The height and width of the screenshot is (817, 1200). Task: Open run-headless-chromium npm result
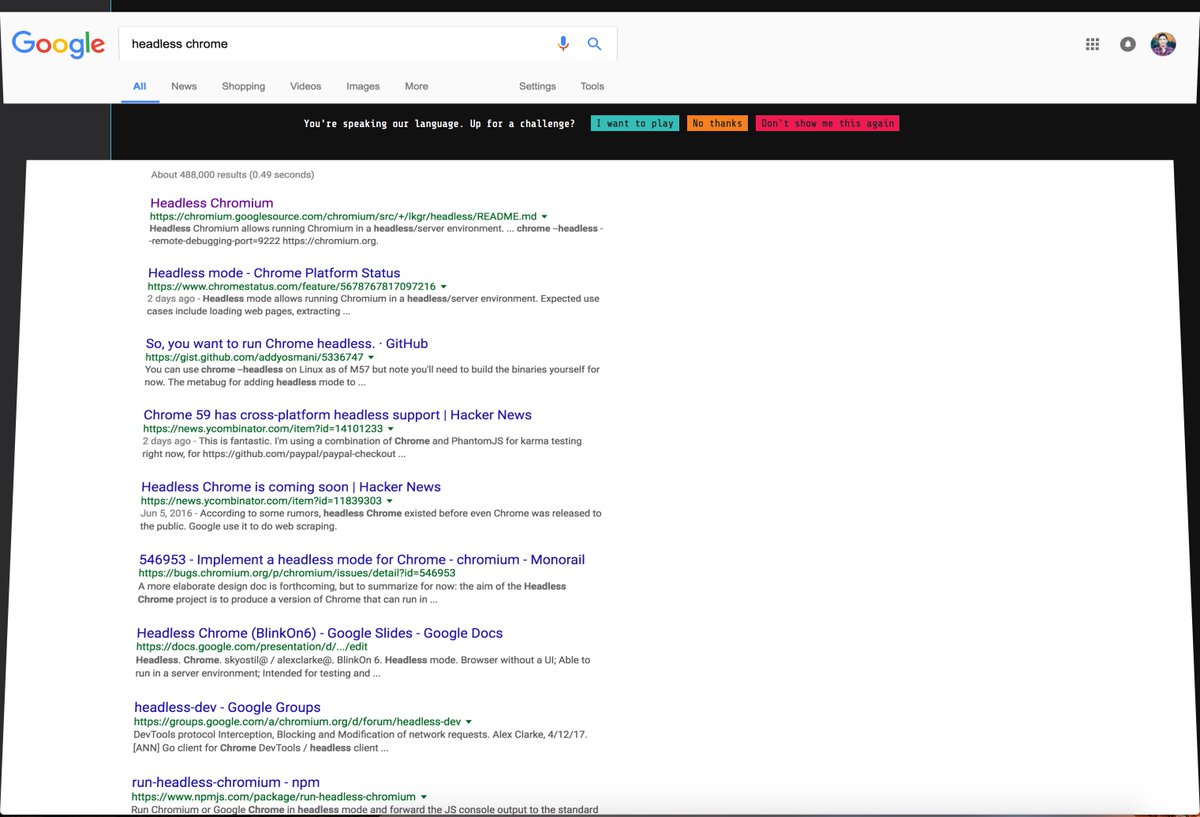click(x=226, y=782)
